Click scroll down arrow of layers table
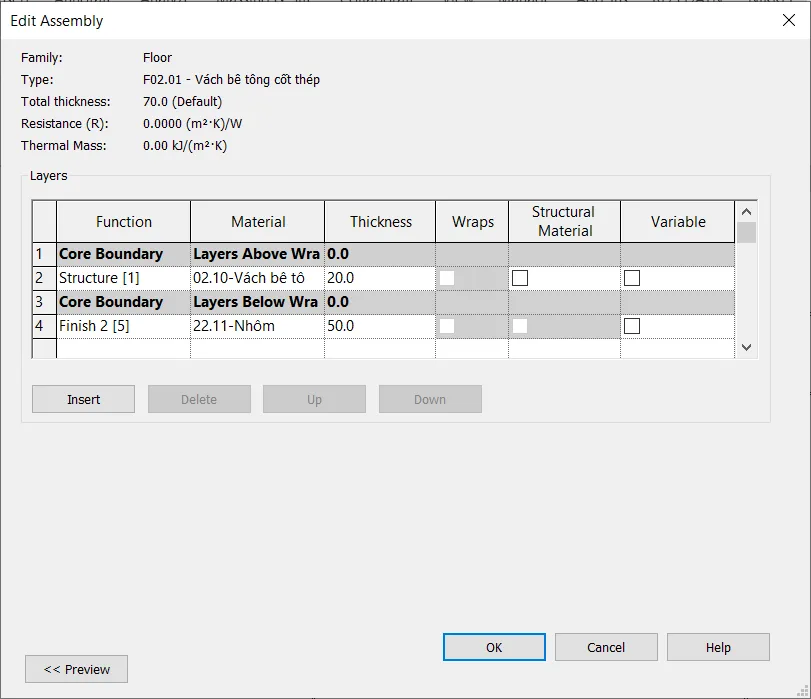811x699 pixels. tap(746, 347)
